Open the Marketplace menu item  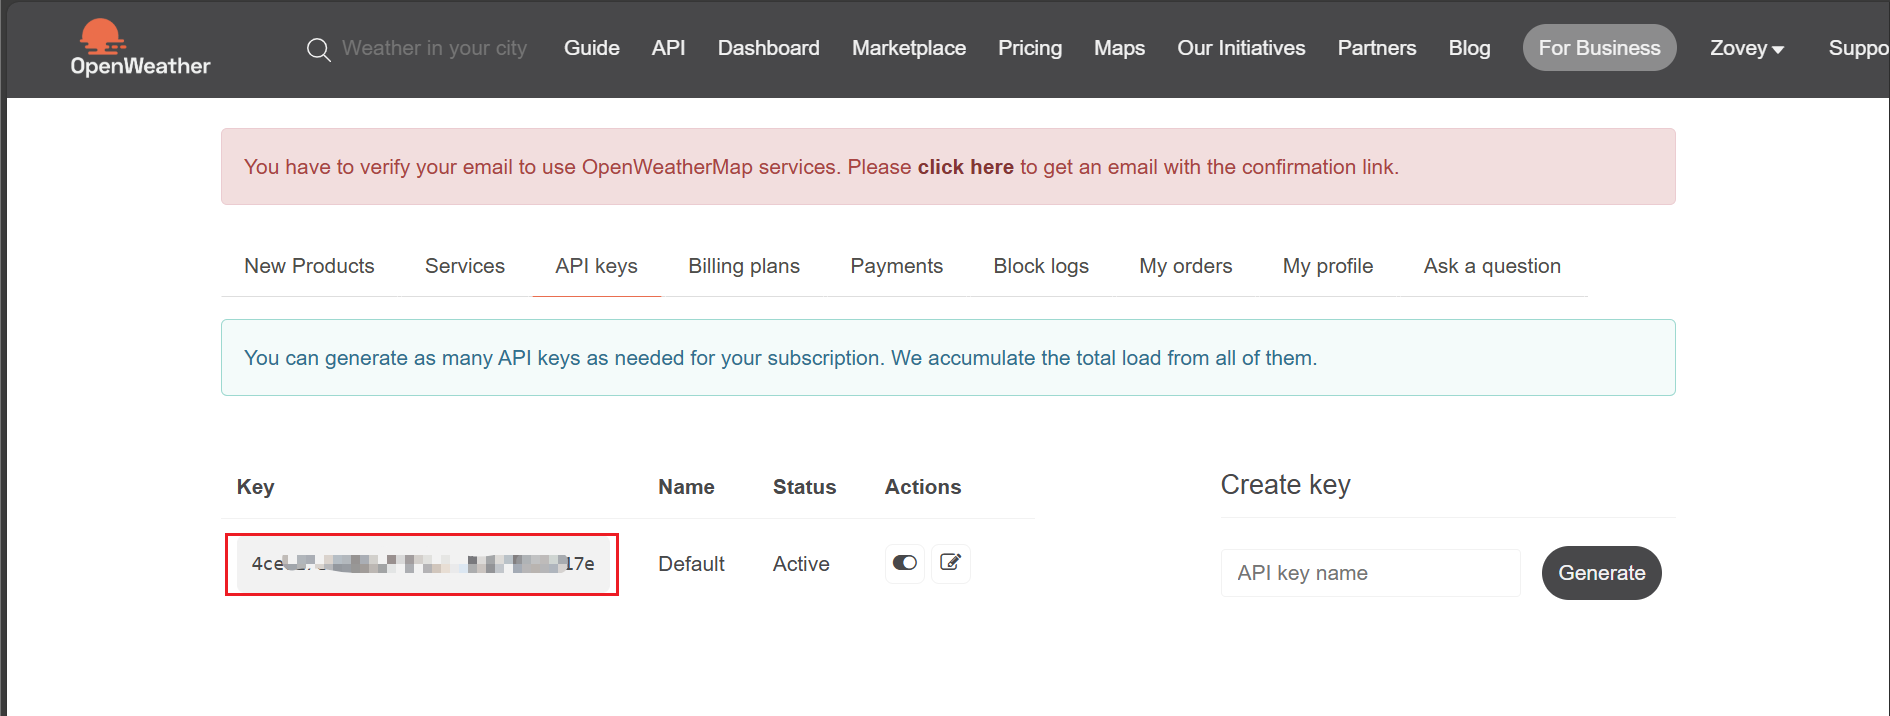[908, 48]
